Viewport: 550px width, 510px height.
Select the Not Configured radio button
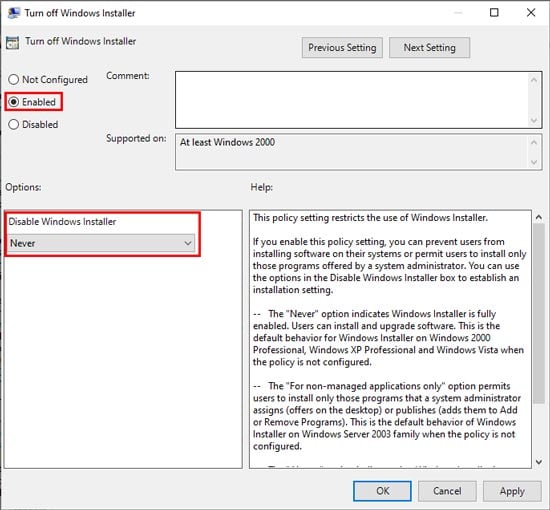coord(13,80)
